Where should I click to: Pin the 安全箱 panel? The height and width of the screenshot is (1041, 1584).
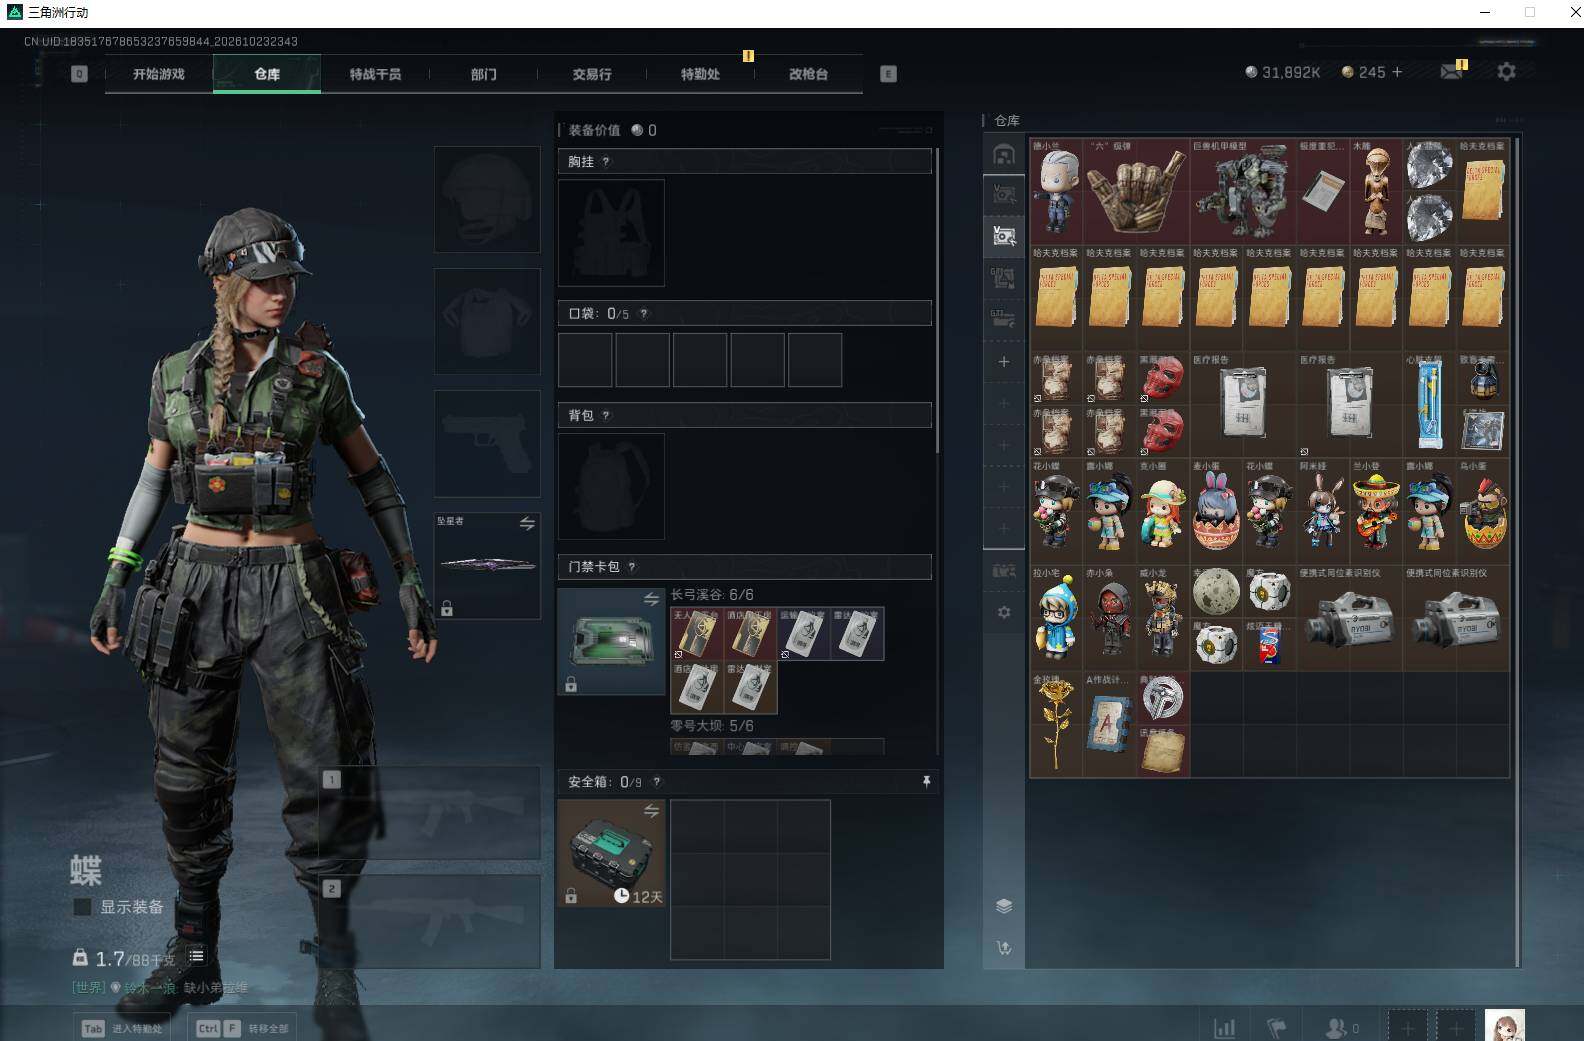click(926, 781)
